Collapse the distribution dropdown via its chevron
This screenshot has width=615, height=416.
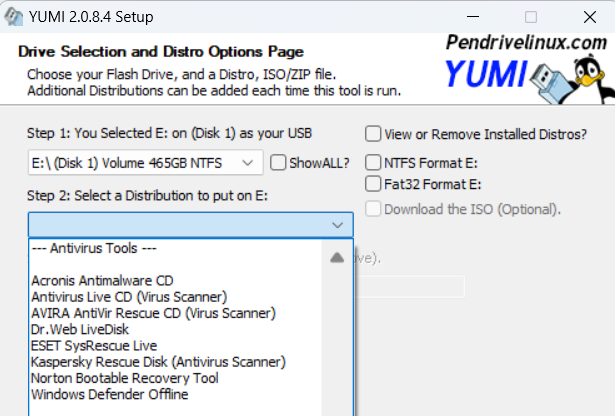337,225
